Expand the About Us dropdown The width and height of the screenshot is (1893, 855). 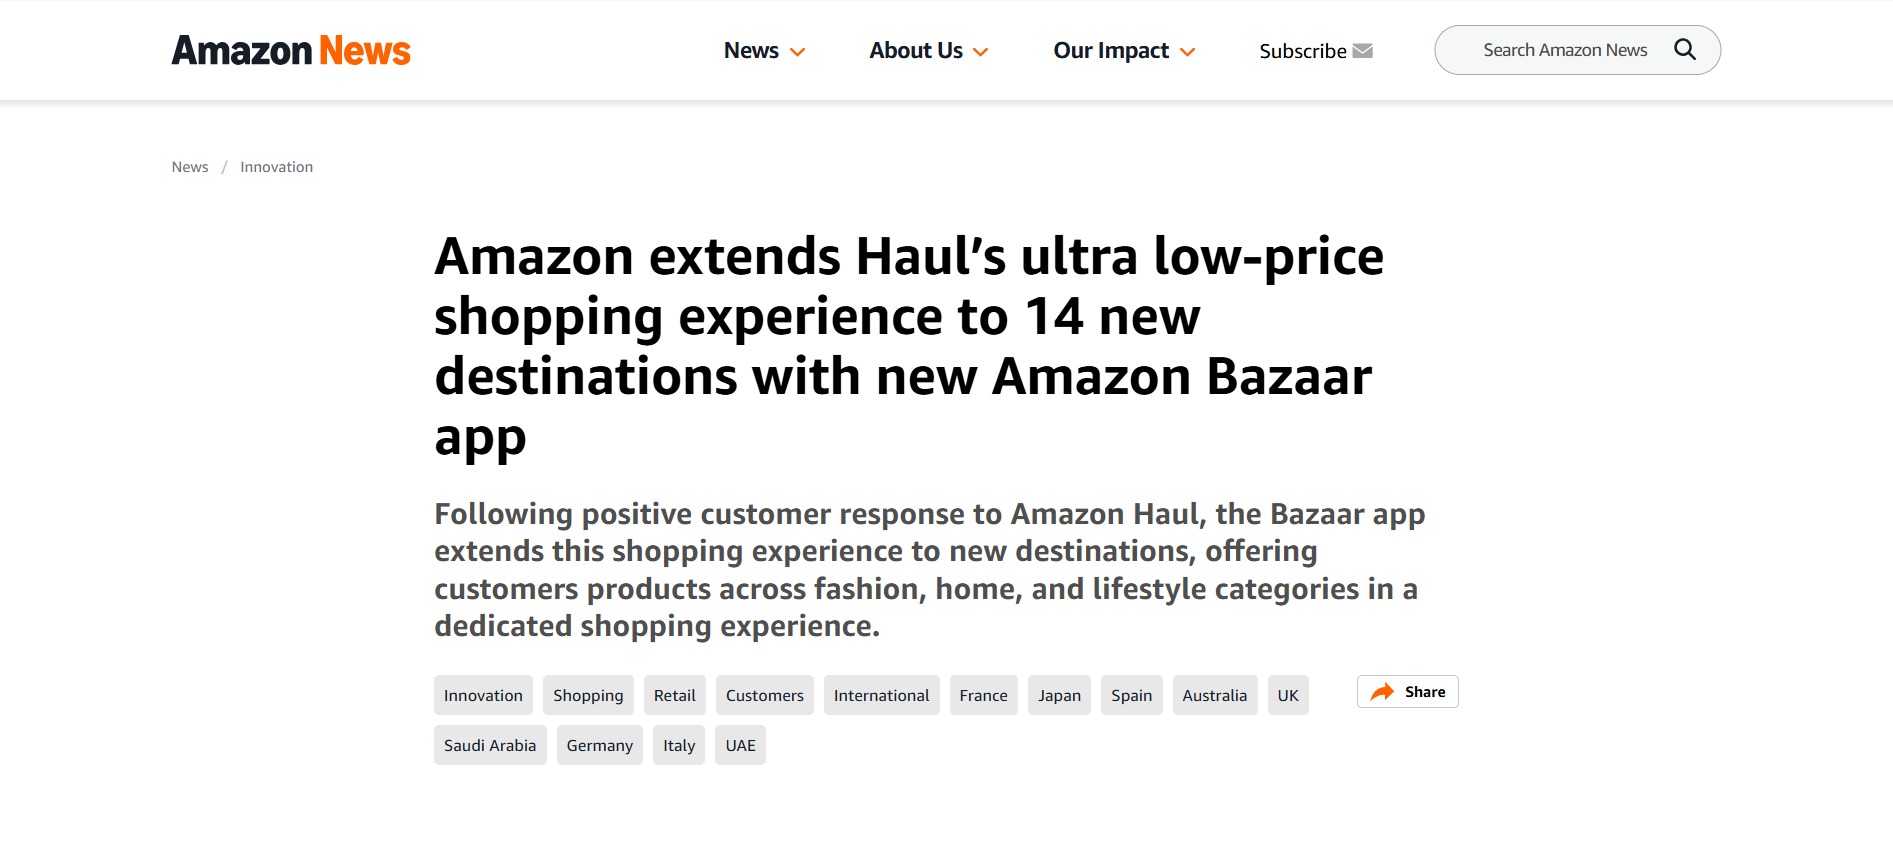tap(928, 51)
